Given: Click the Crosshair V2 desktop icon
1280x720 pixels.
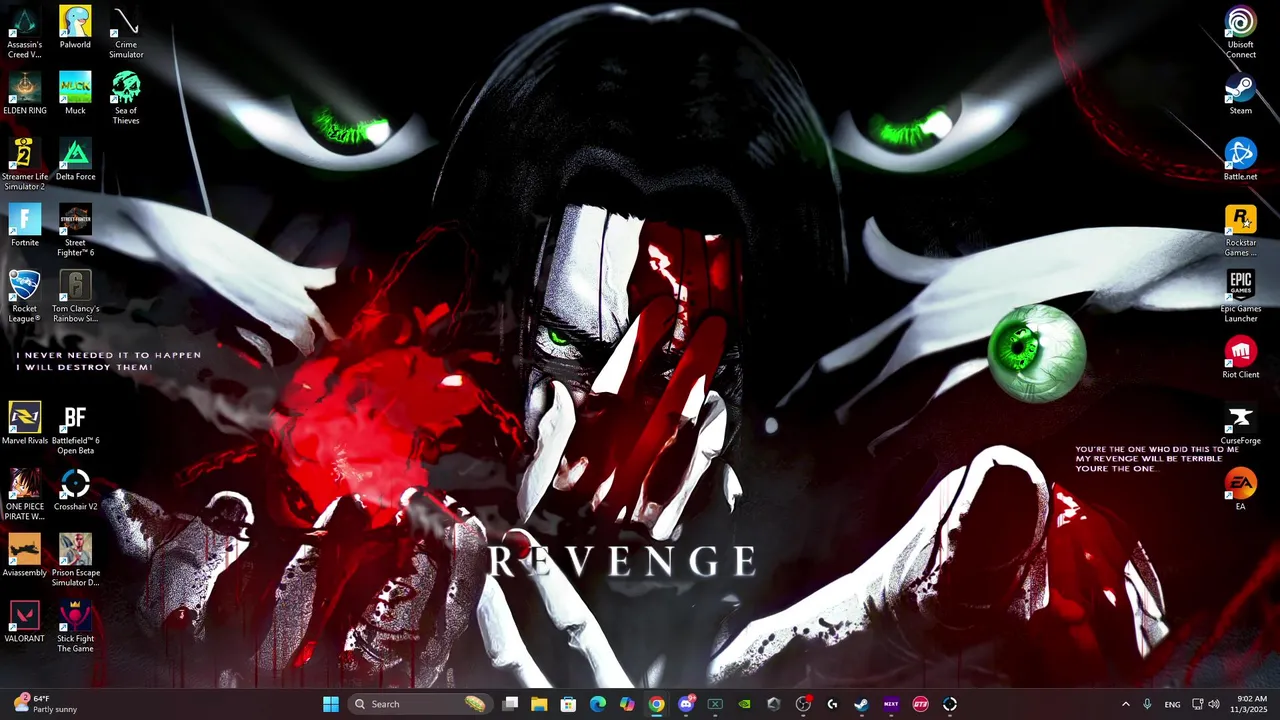Looking at the screenshot, I should coord(75,489).
